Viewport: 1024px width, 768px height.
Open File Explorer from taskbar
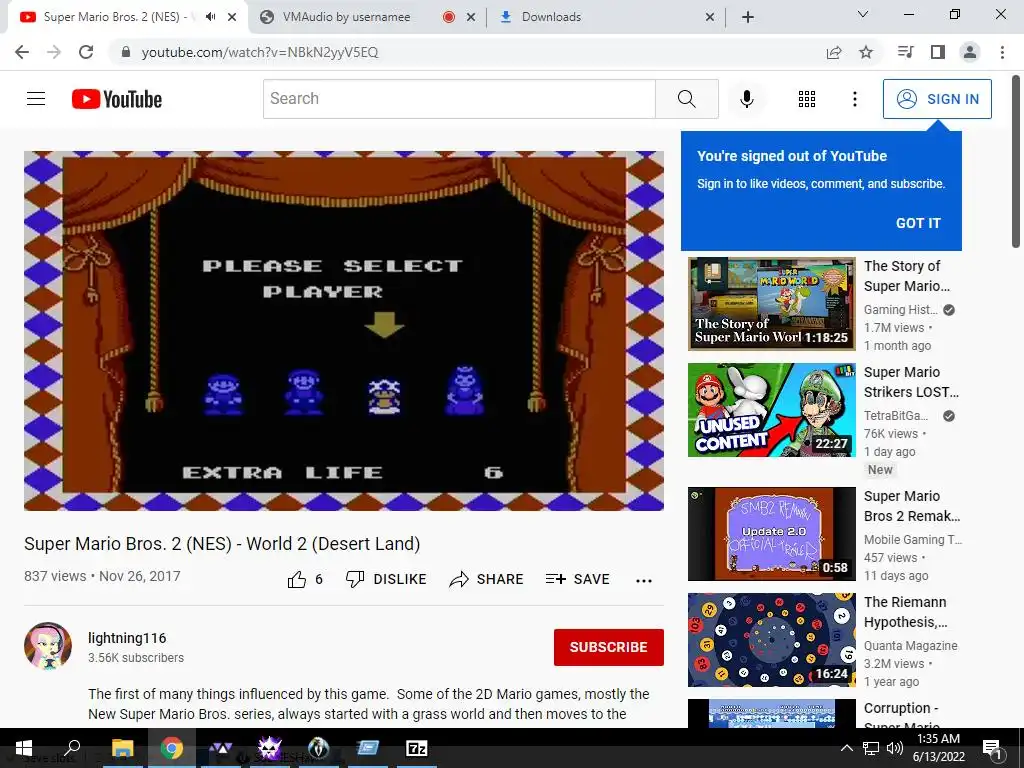click(122, 748)
